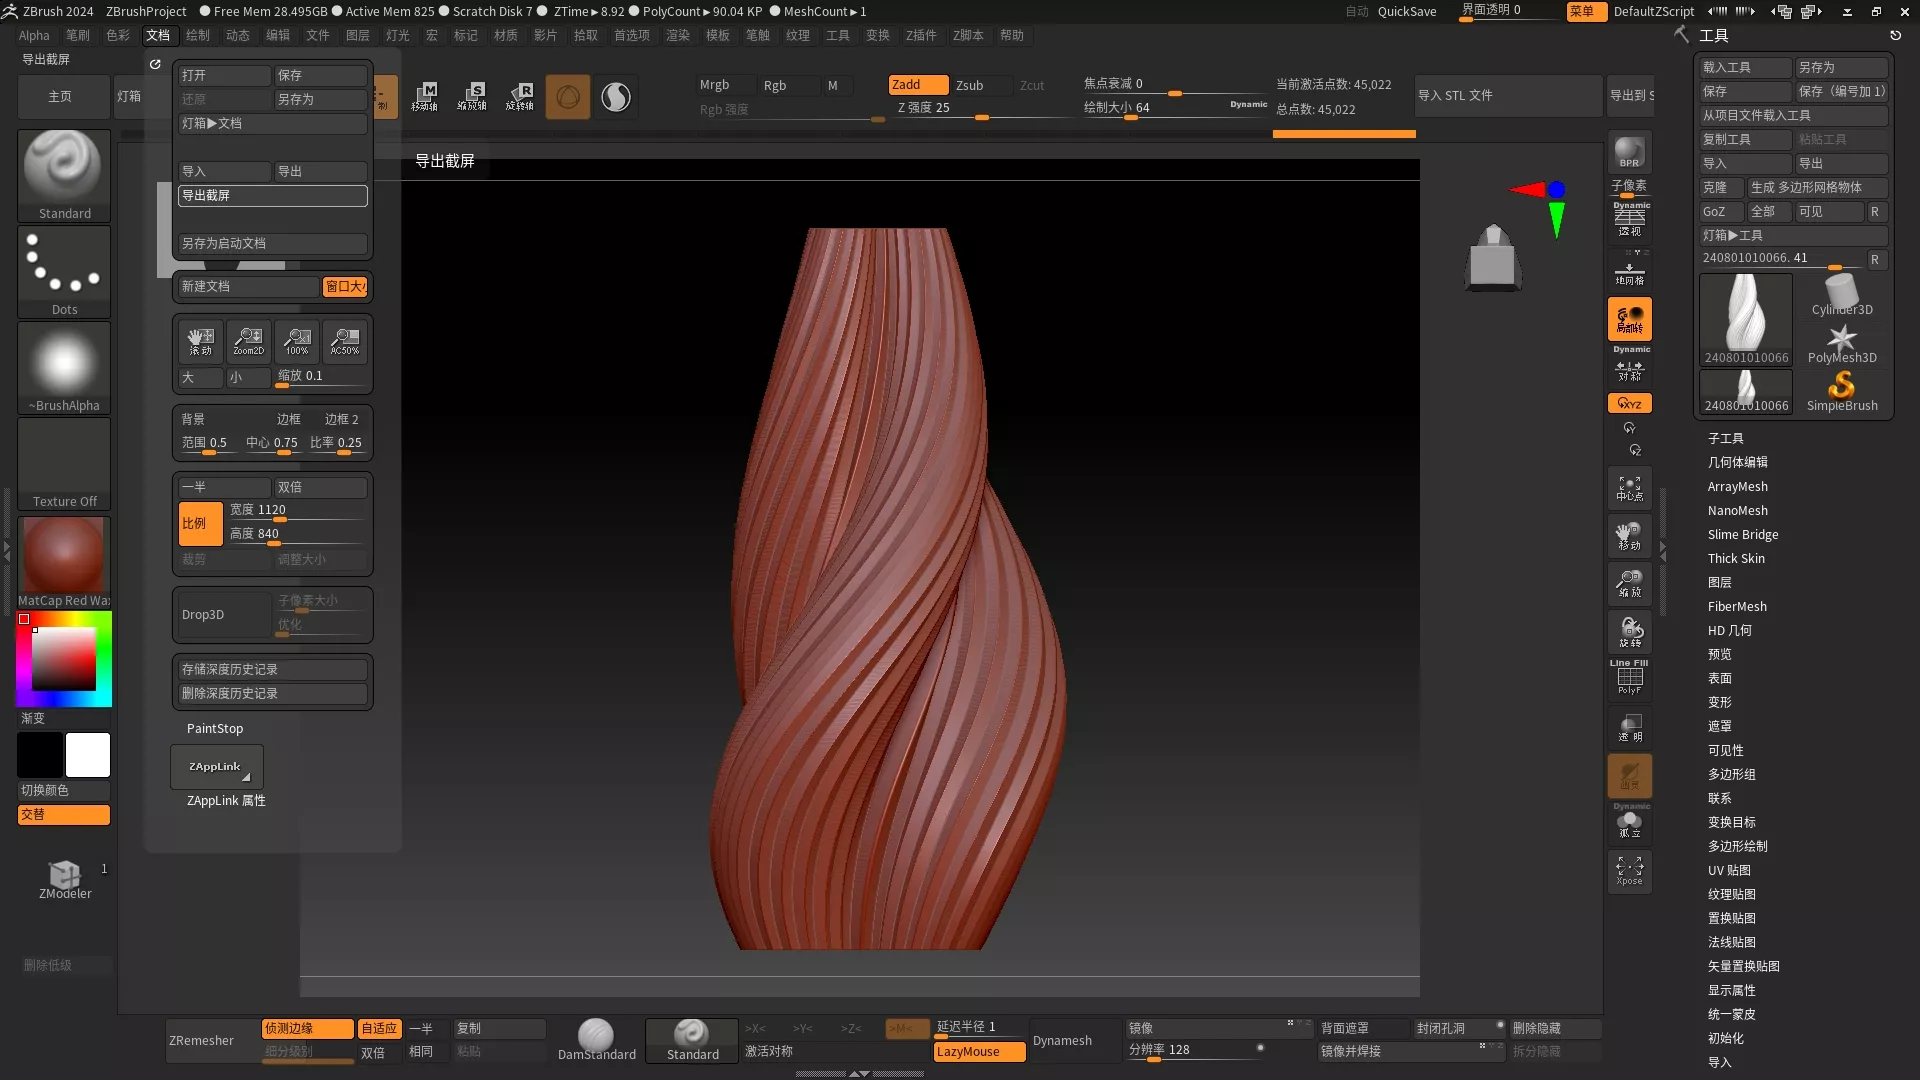
Task: Select the ZModeler brush icon
Action: tap(65, 879)
